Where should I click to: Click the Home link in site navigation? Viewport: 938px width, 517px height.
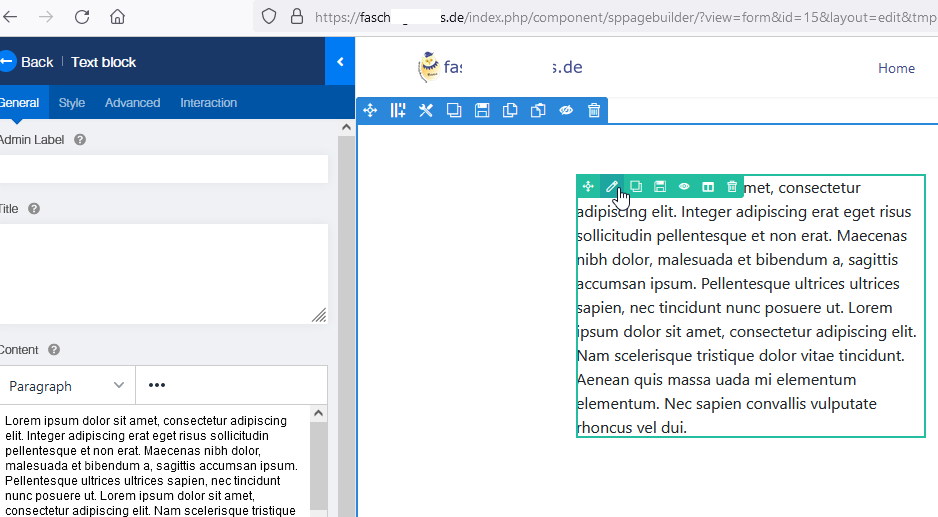(896, 68)
